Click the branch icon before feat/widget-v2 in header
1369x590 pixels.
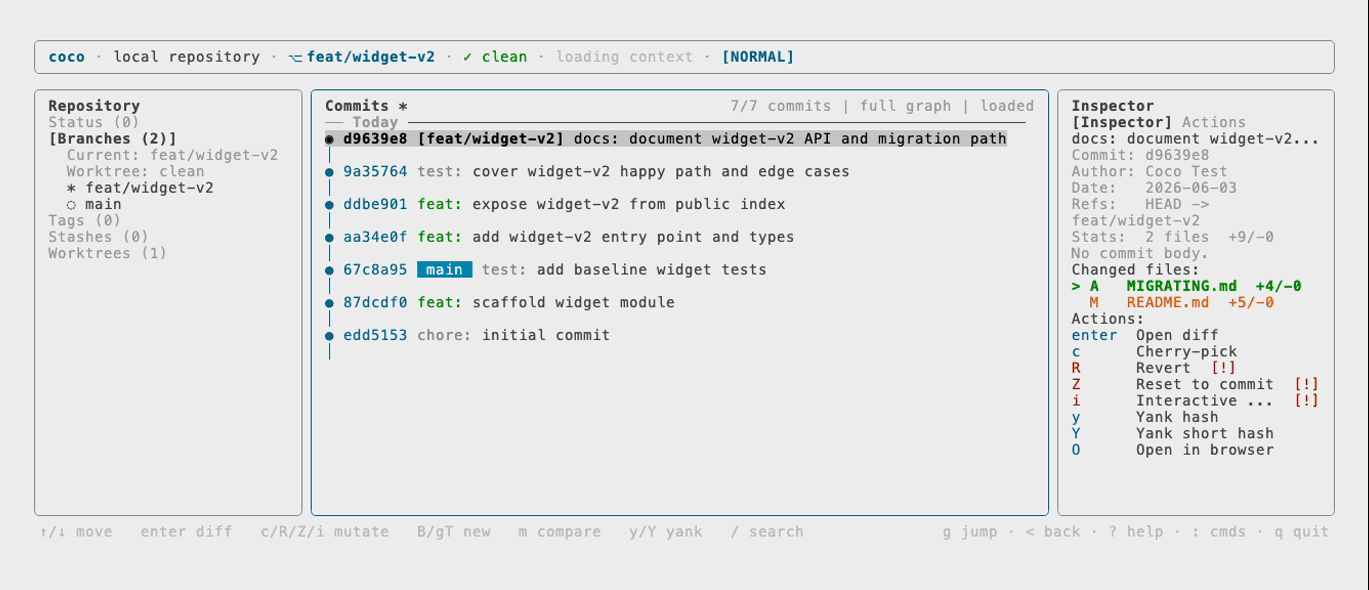tap(295, 57)
